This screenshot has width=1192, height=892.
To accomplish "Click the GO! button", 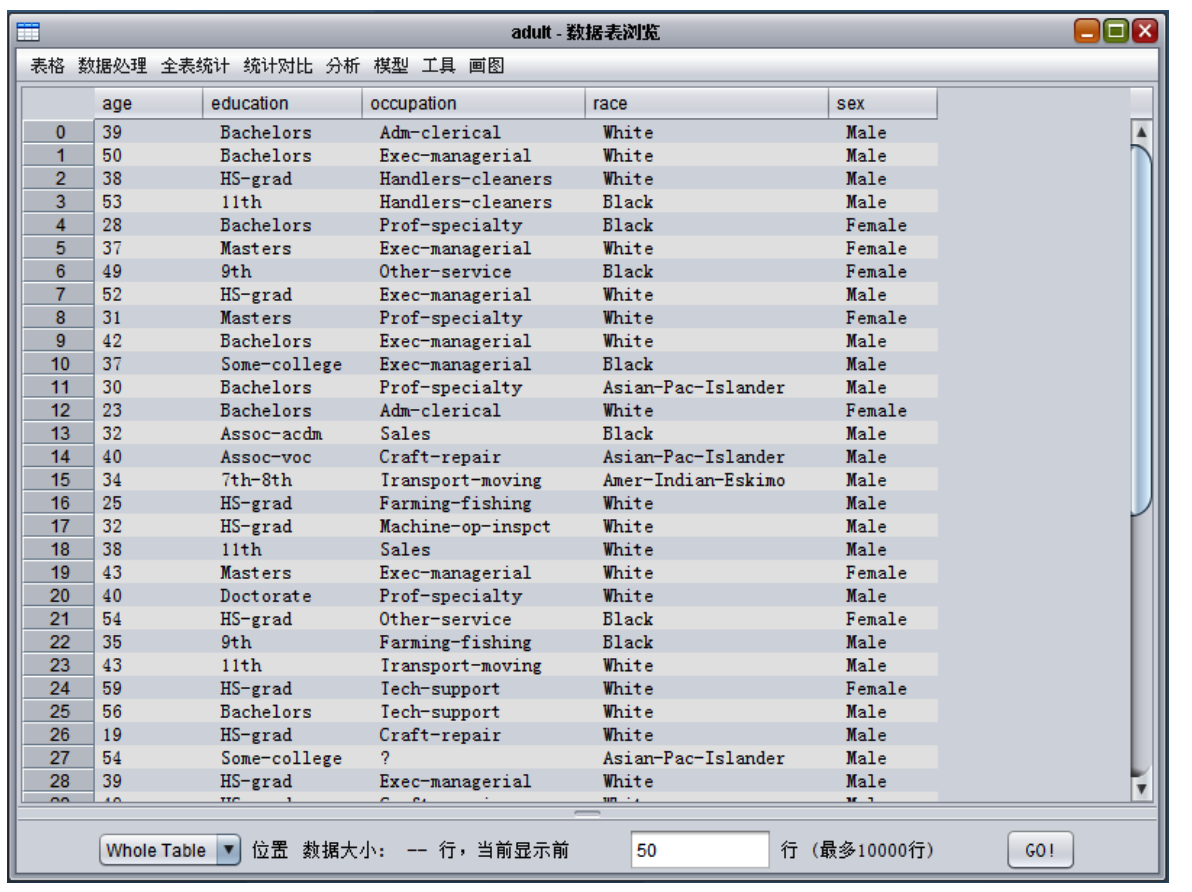I will (x=1040, y=849).
